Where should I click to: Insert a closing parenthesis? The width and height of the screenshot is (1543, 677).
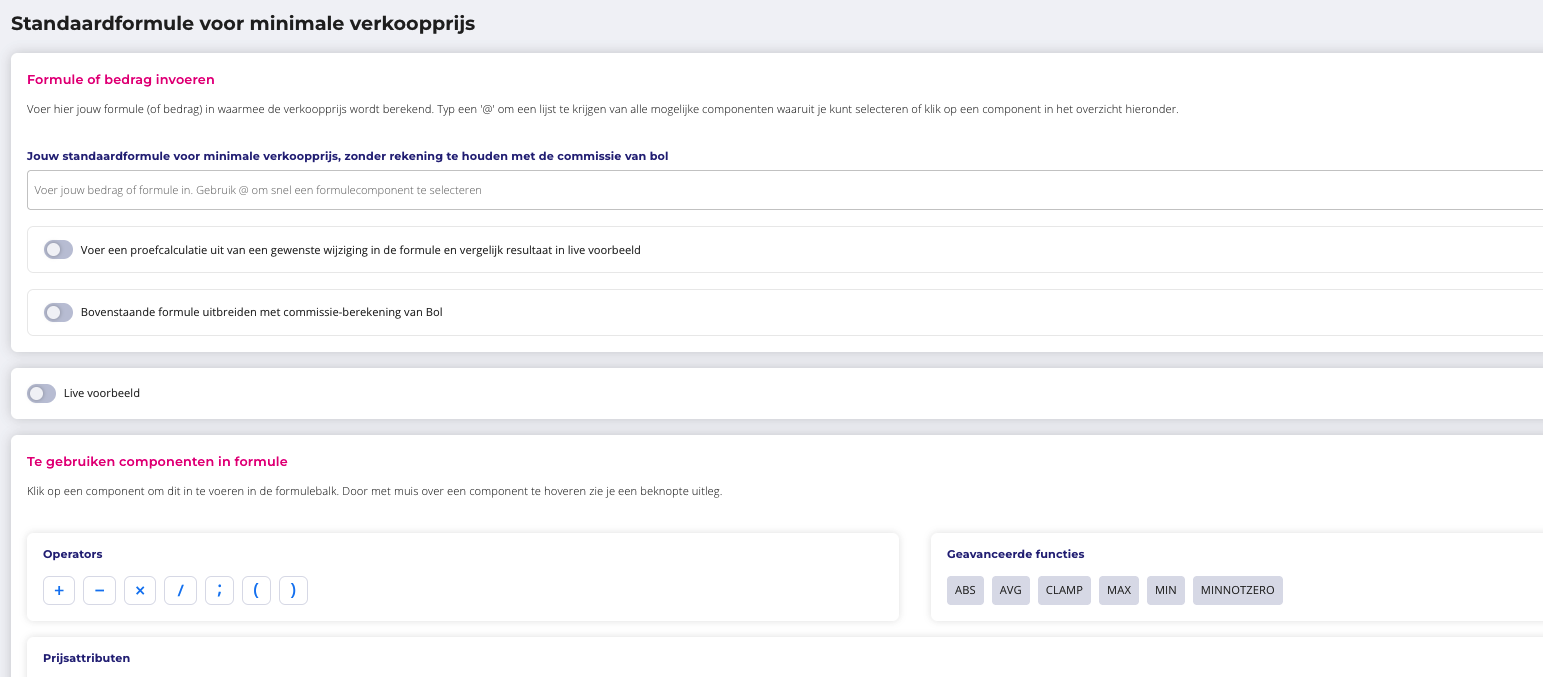(x=293, y=591)
